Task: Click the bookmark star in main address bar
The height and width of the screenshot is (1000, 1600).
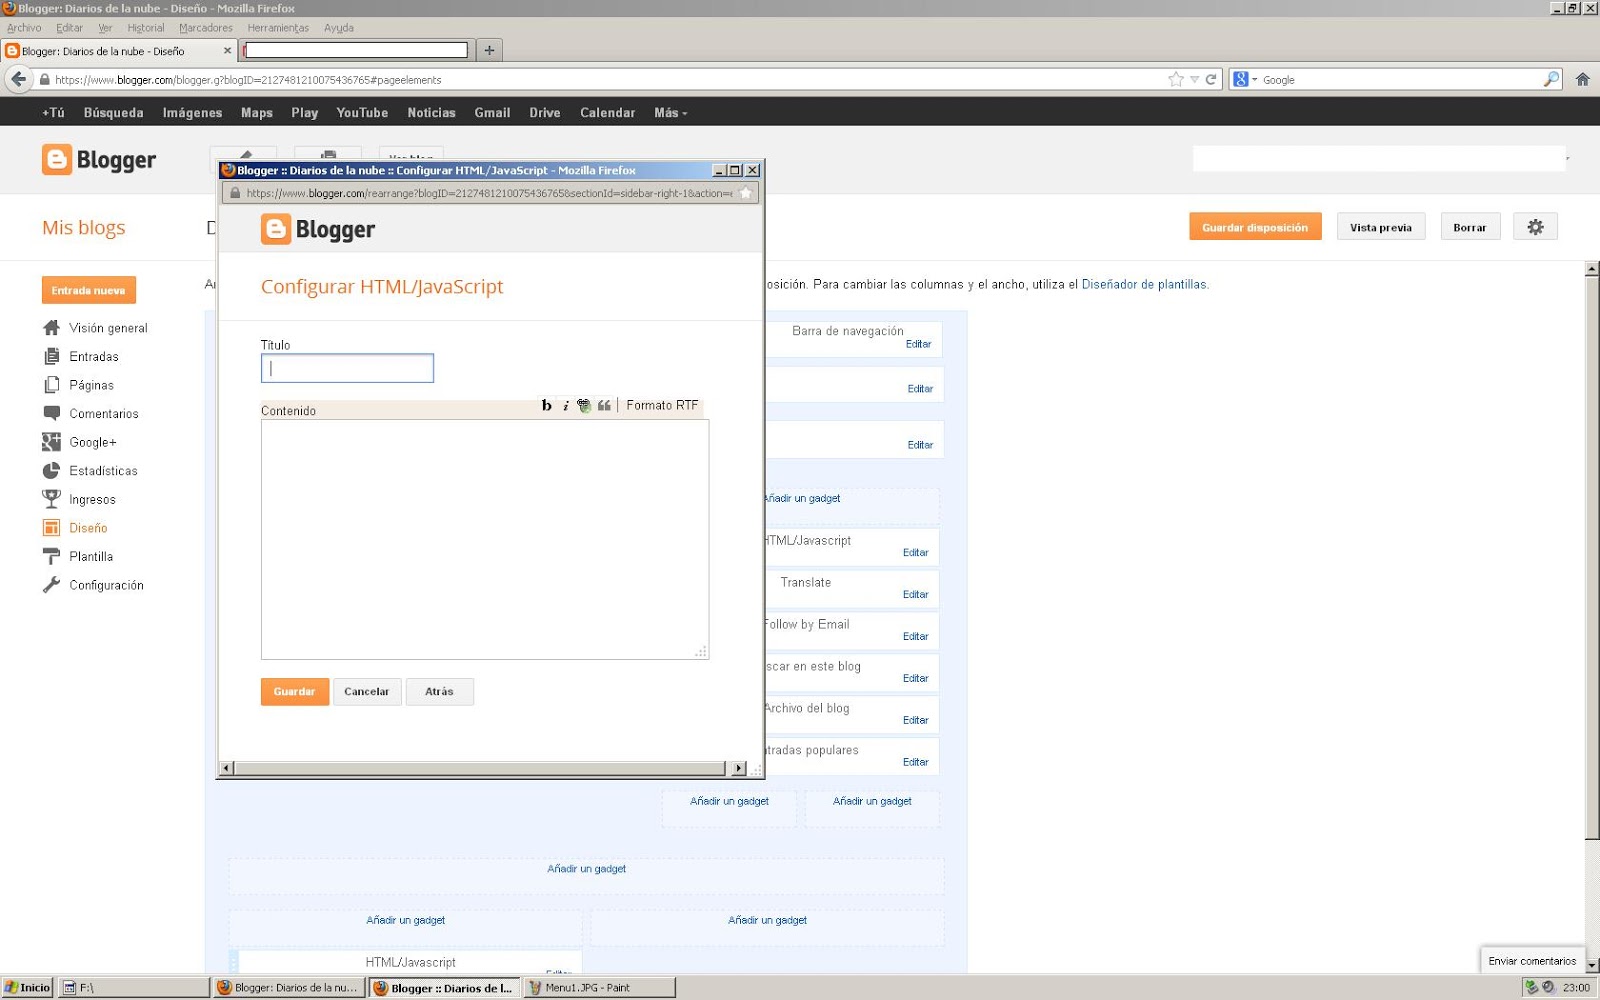Action: tap(1176, 79)
